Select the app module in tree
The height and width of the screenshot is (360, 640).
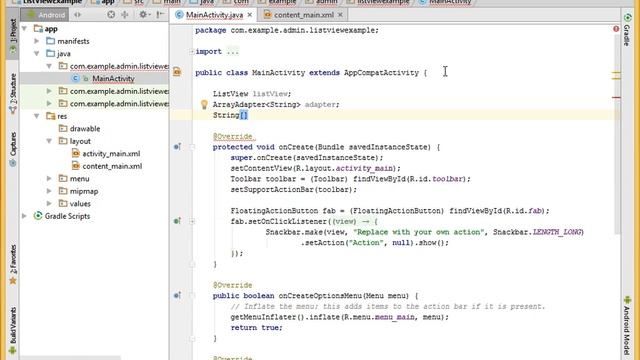(51, 29)
